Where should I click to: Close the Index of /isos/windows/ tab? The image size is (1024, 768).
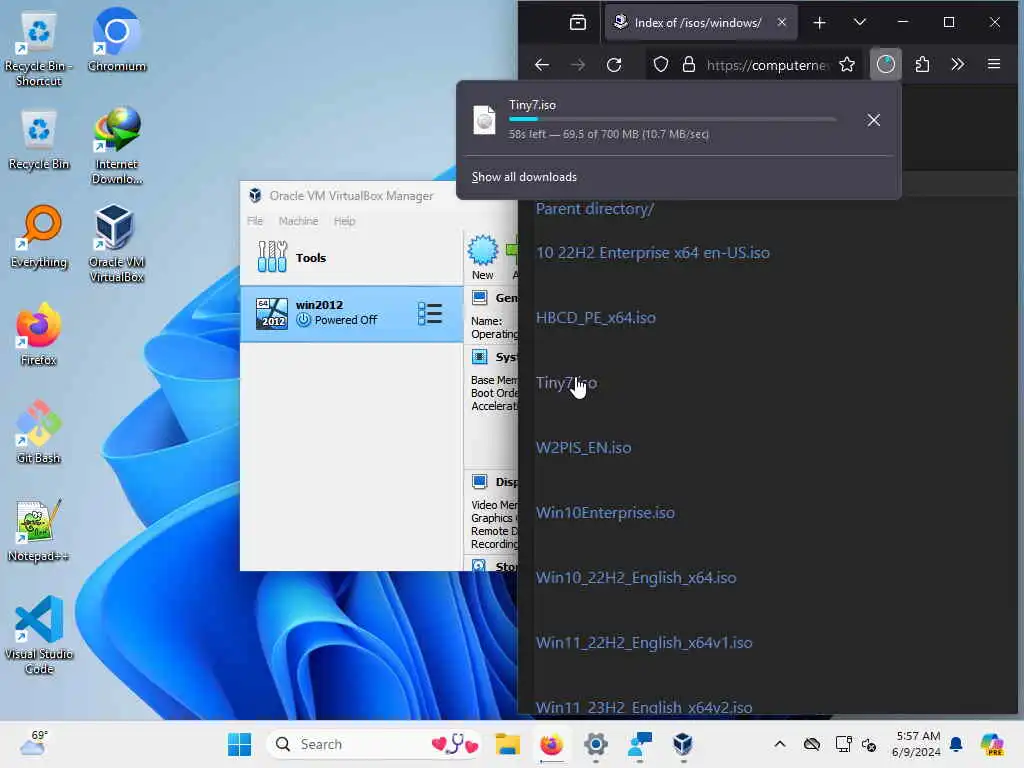click(782, 23)
